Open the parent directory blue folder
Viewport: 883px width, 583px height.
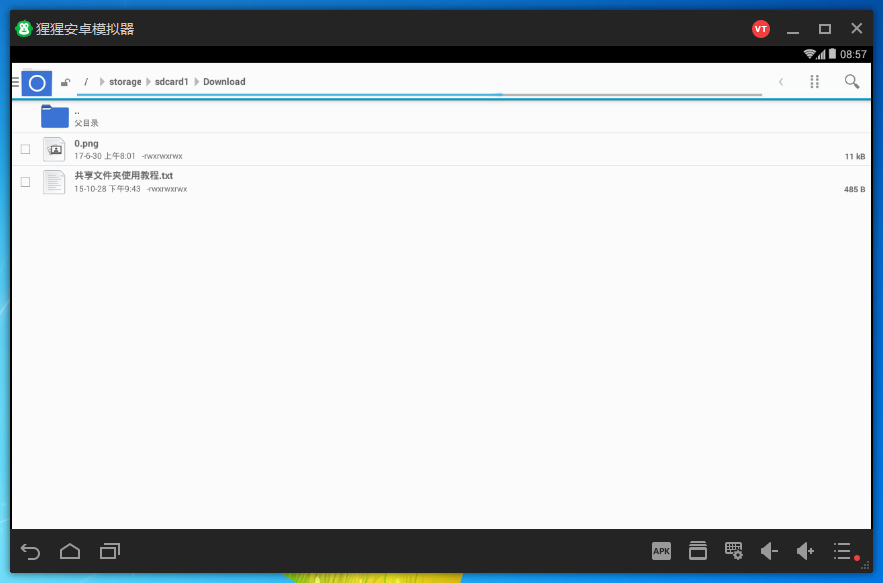[x=55, y=116]
